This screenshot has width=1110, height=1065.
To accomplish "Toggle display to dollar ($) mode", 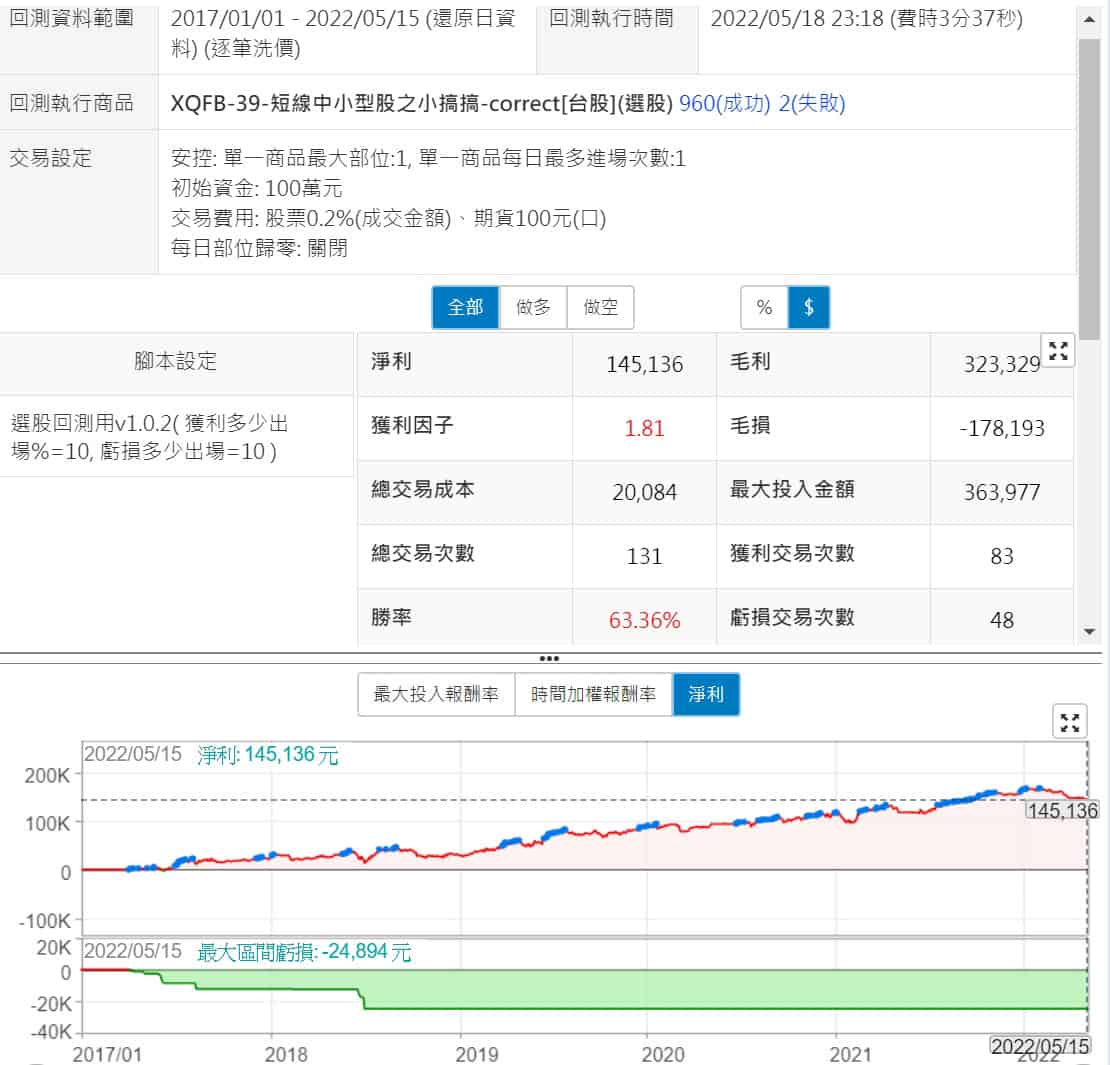I will (x=809, y=308).
